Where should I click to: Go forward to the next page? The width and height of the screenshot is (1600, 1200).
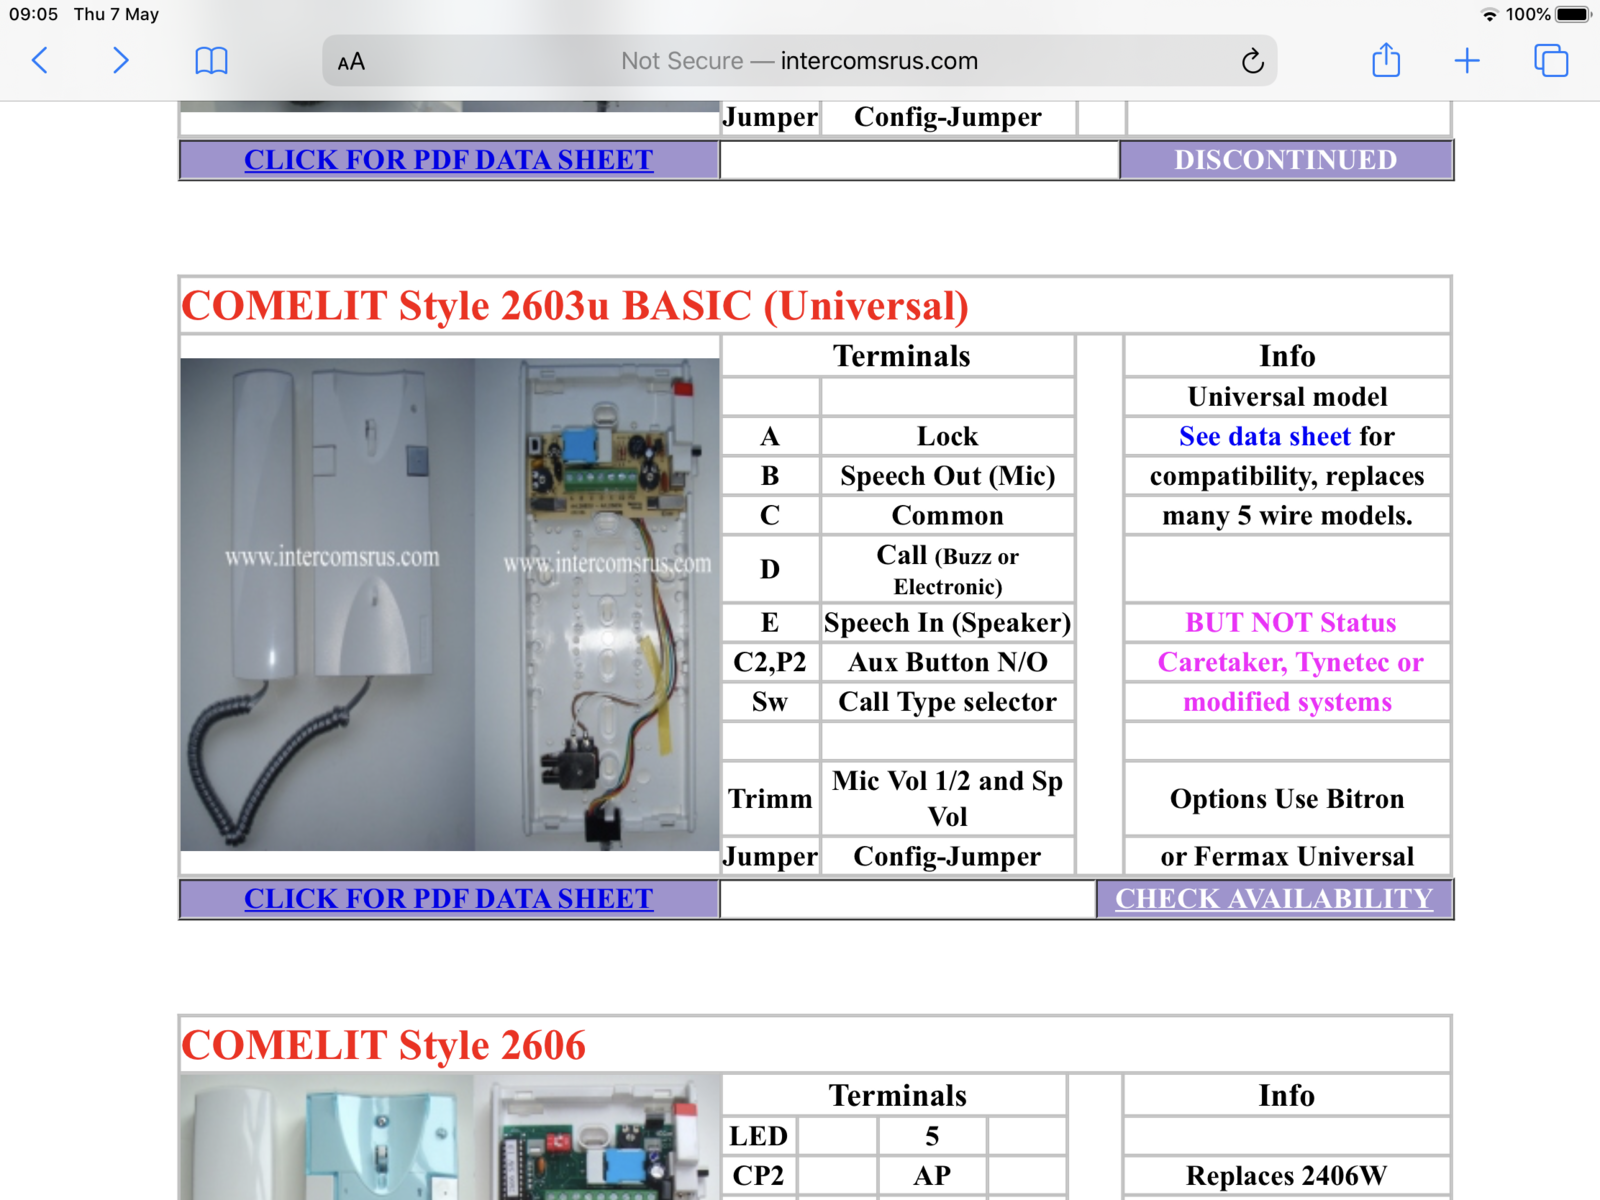(120, 60)
